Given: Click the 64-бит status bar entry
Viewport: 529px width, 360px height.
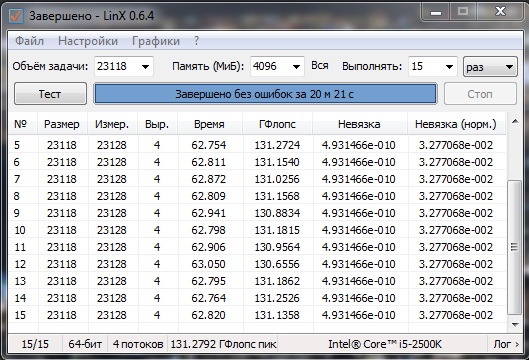Looking at the screenshot, I should [85, 344].
